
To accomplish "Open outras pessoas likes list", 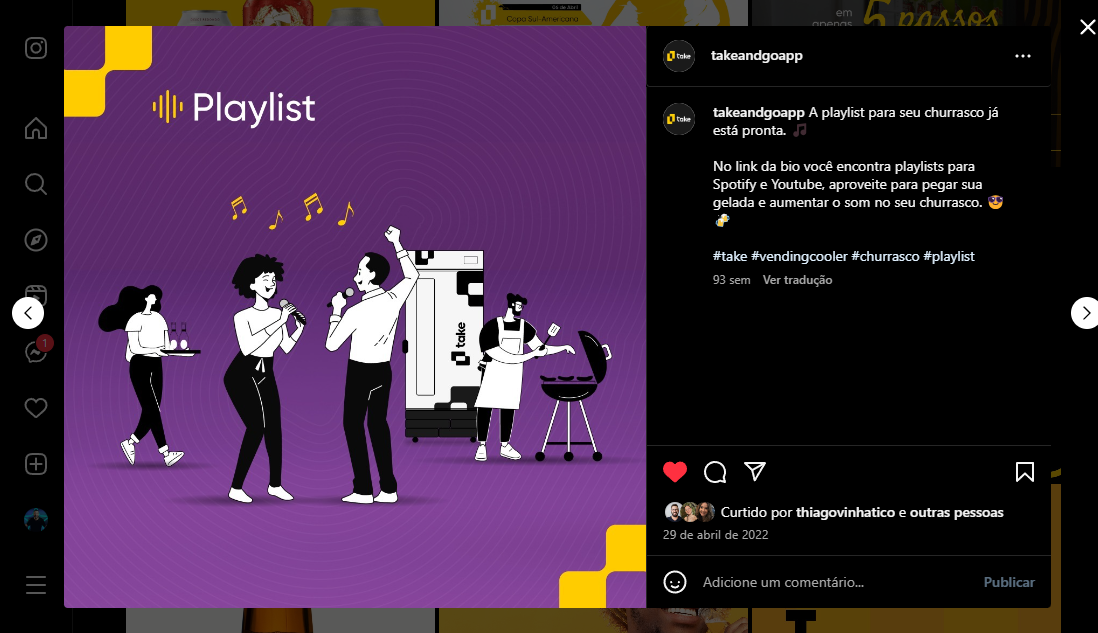I will coord(957,513).
